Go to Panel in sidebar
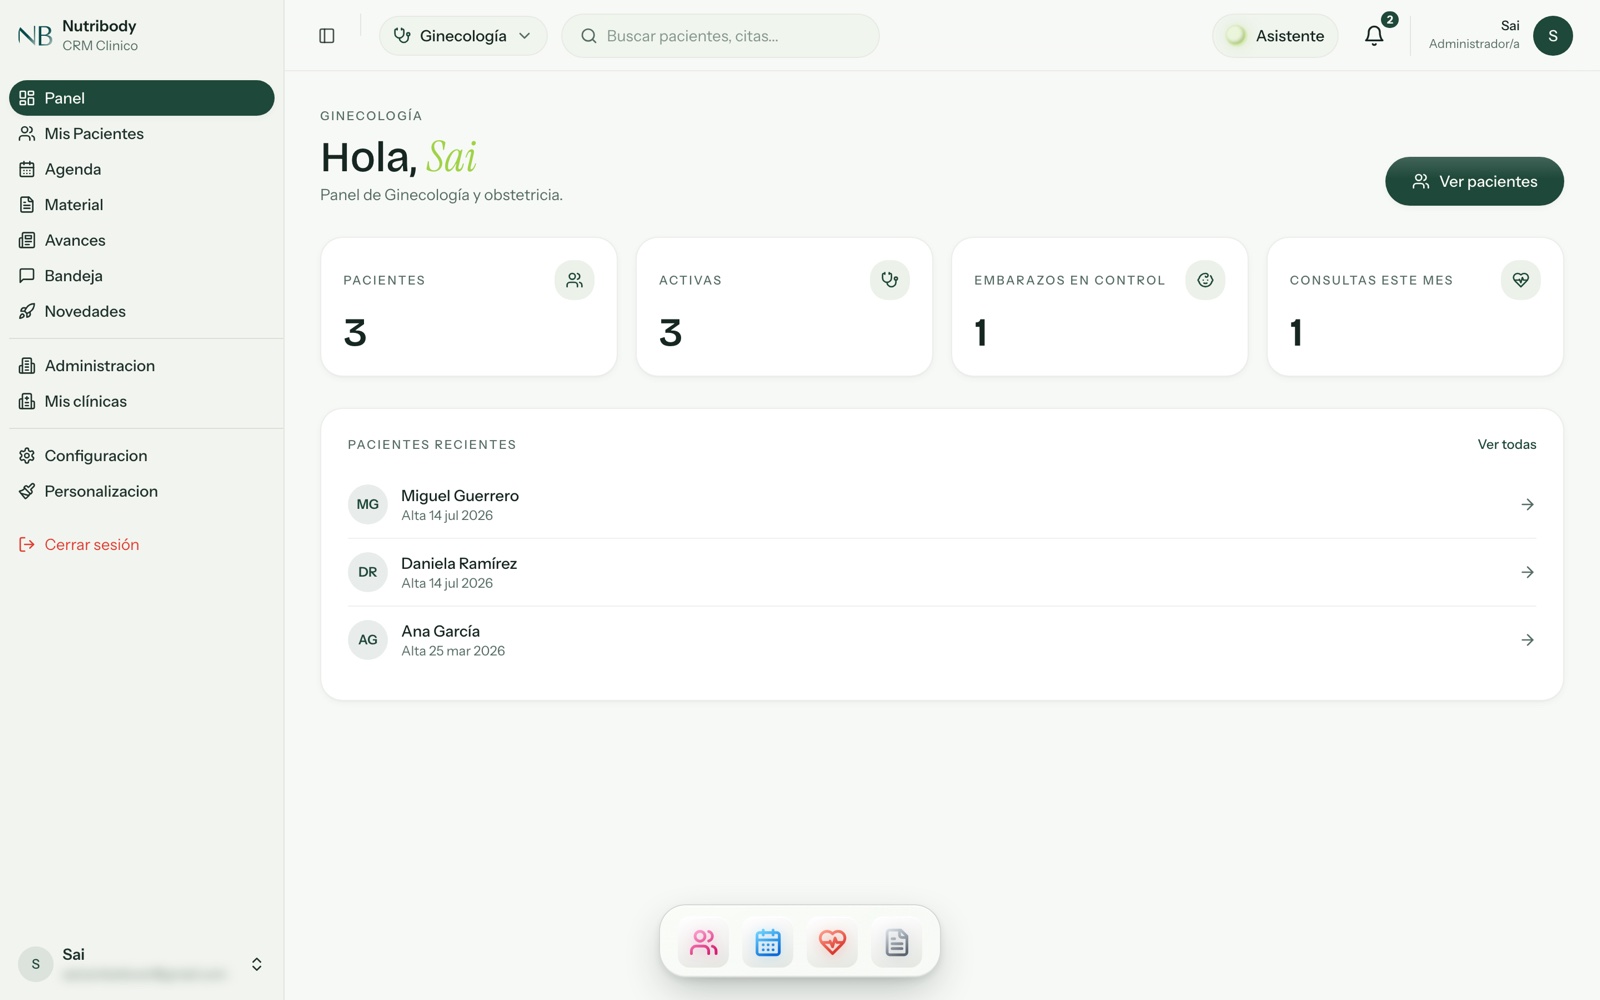This screenshot has height=1000, width=1600. (x=142, y=98)
